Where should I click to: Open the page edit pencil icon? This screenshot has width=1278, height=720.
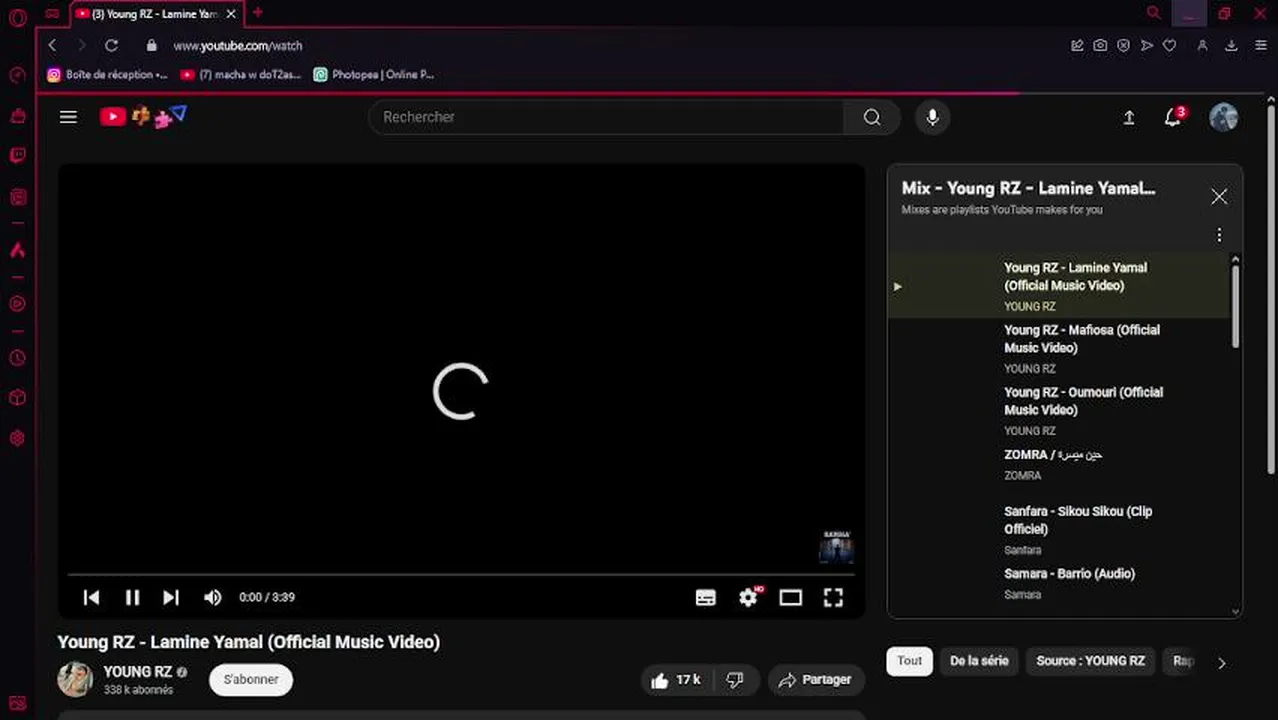(1077, 45)
